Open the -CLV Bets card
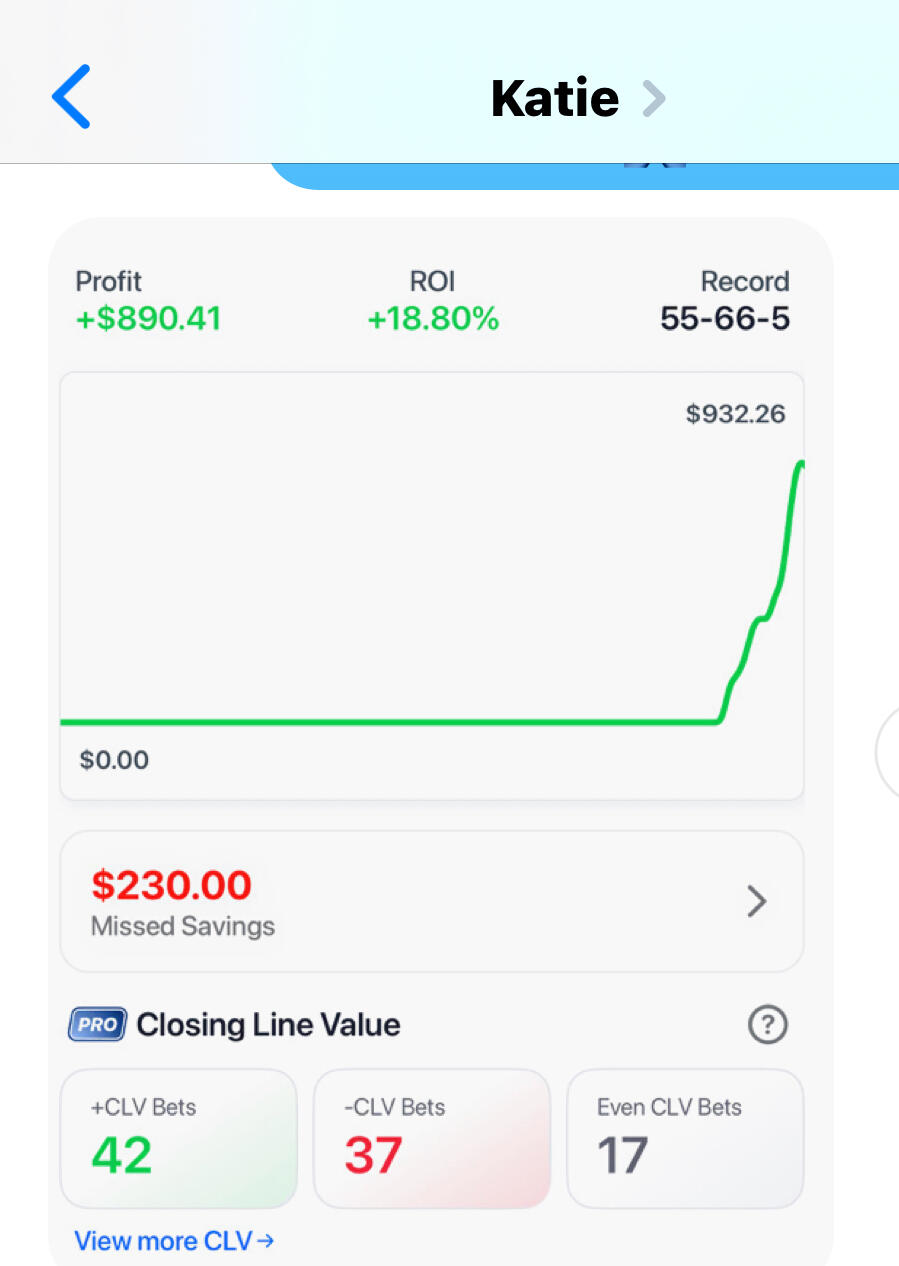This screenshot has height=1266, width=899. (432, 1138)
